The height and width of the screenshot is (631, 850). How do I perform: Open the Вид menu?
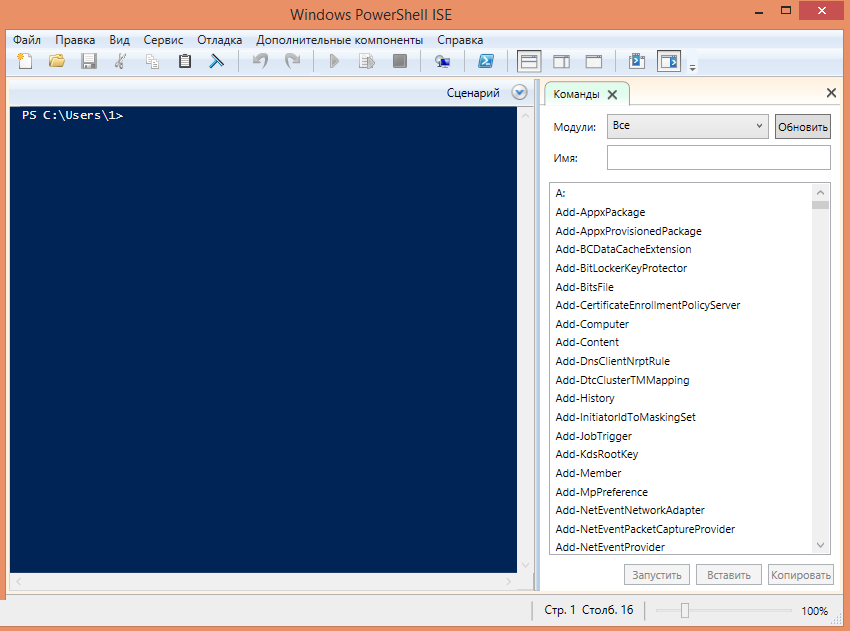pos(119,40)
